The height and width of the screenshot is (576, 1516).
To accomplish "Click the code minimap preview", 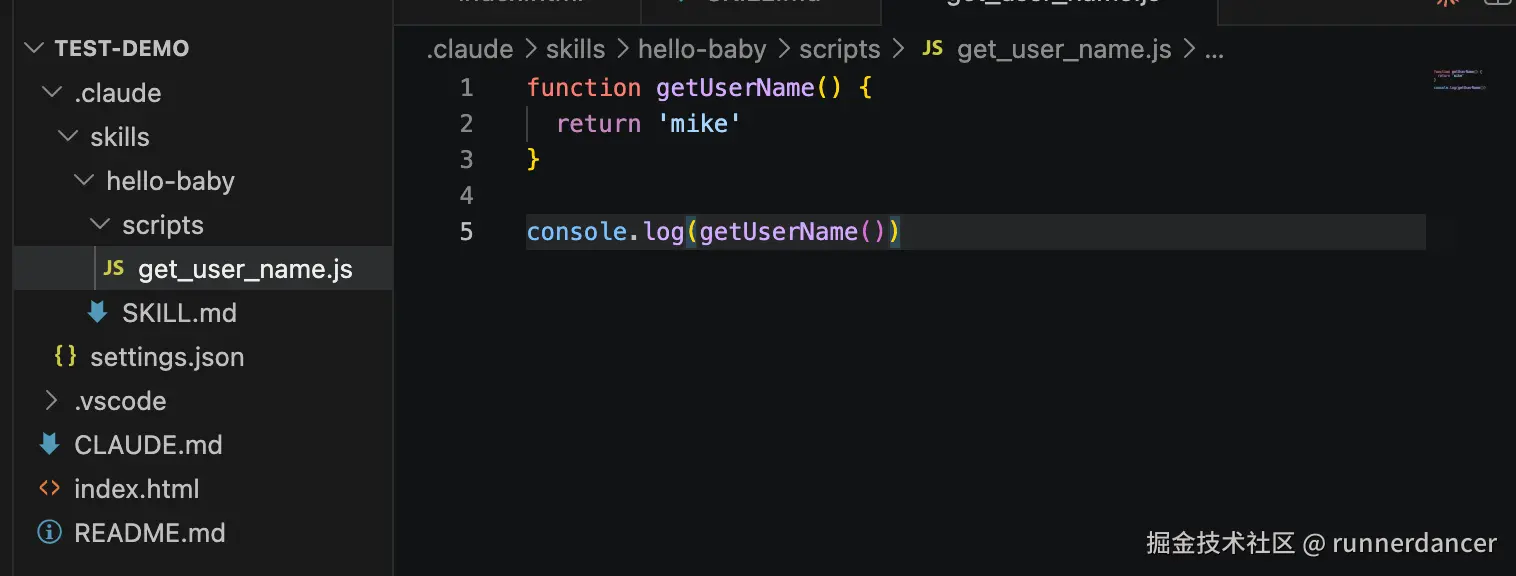I will [x=1460, y=80].
